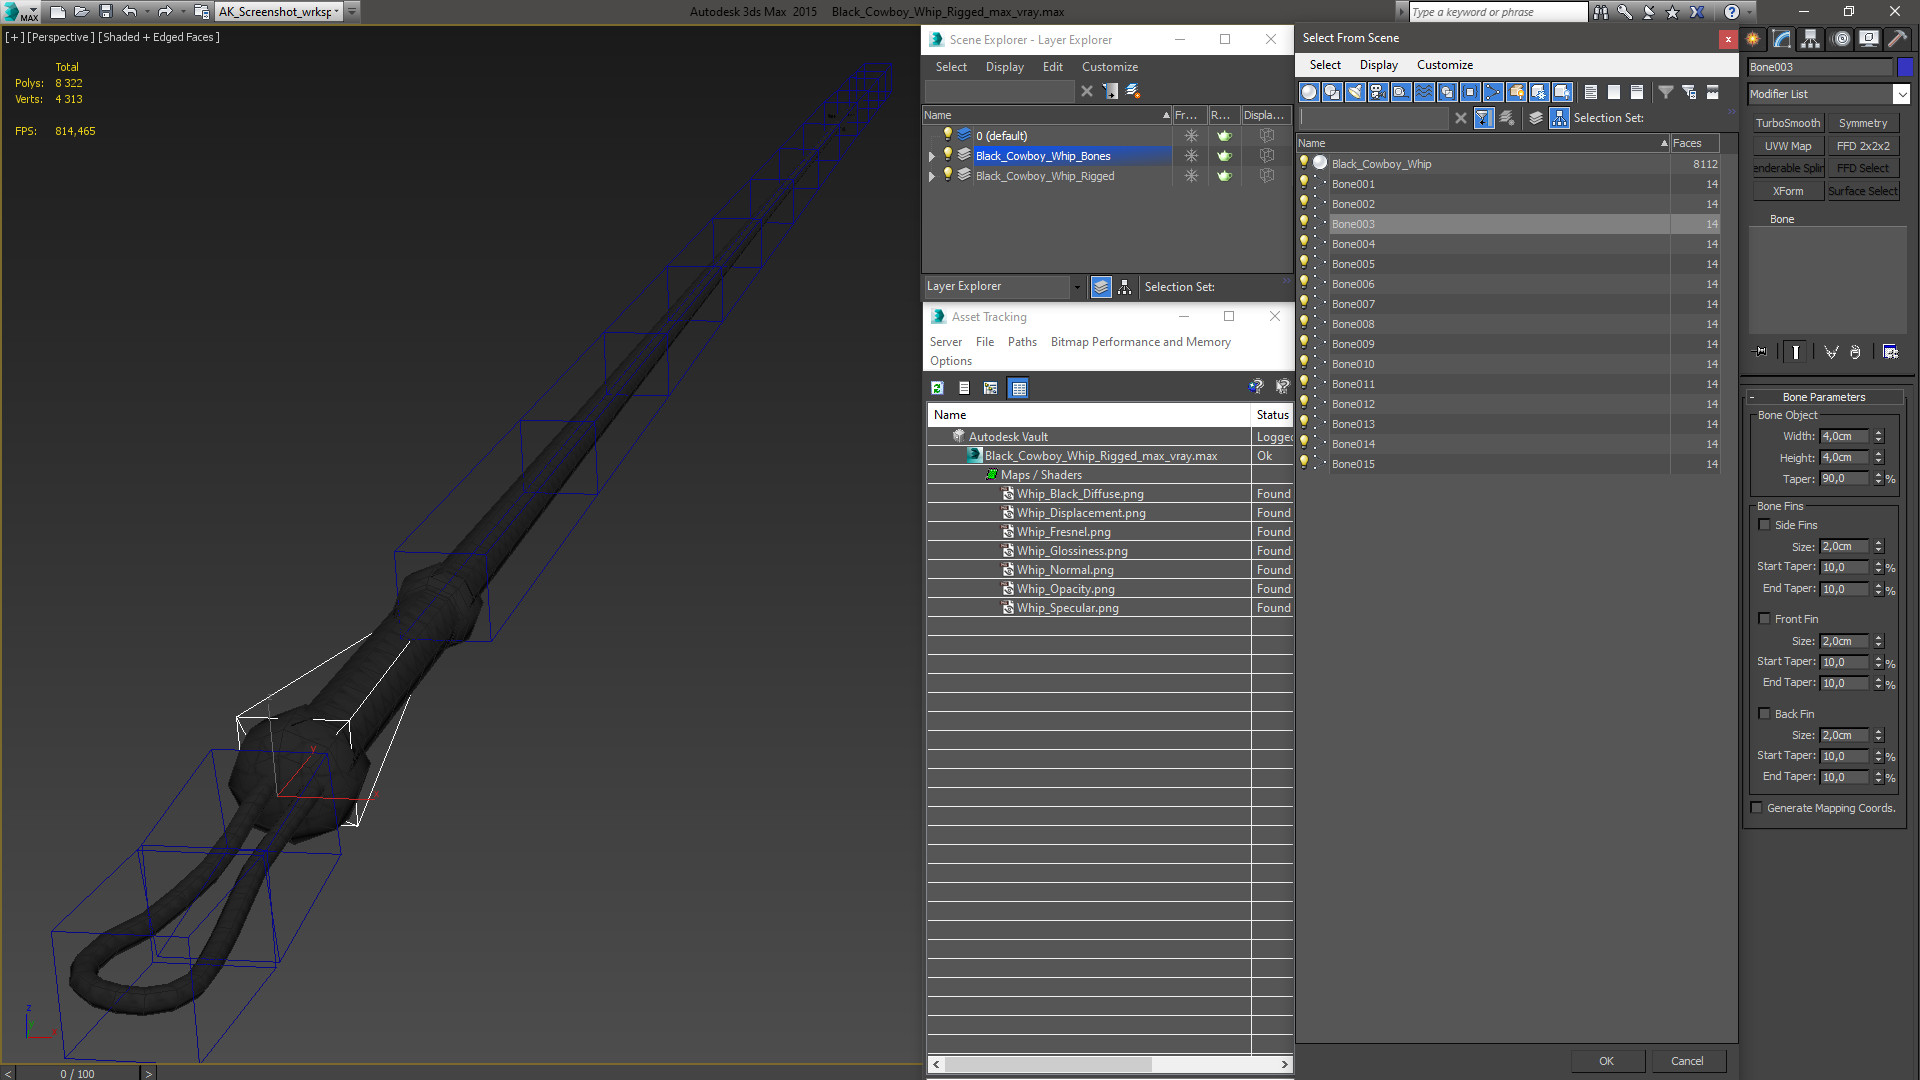Expand the Black_Cowboy_Whip_Bones layer tree
Screen dimensions: 1920x1080
[x=932, y=156]
